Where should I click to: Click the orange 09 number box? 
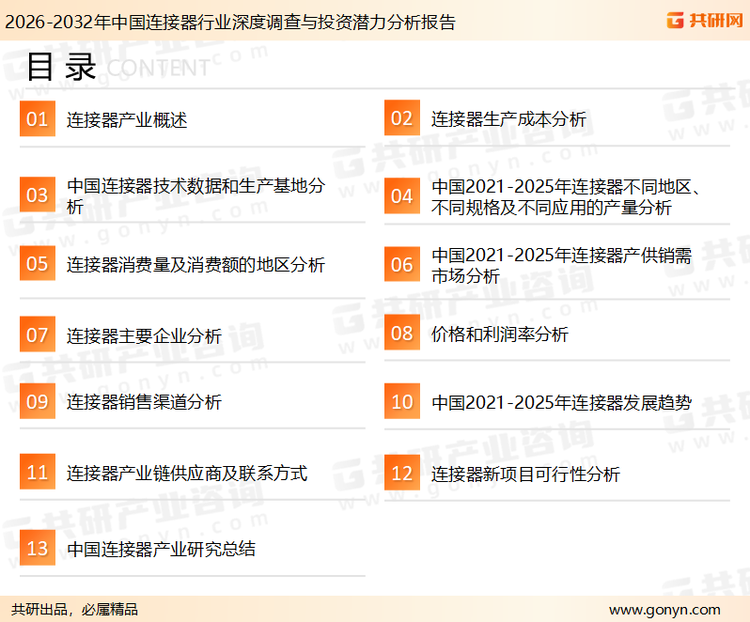click(37, 401)
